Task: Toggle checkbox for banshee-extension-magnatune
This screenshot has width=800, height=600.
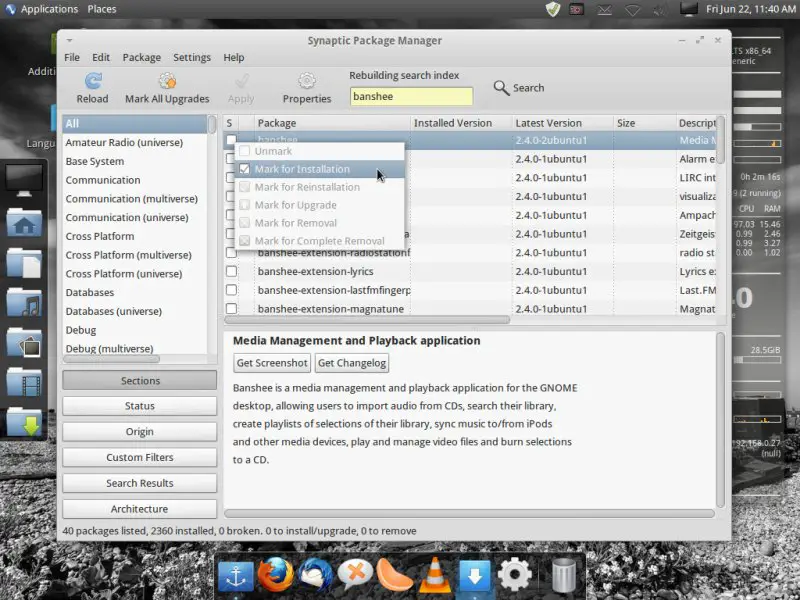Action: click(232, 309)
